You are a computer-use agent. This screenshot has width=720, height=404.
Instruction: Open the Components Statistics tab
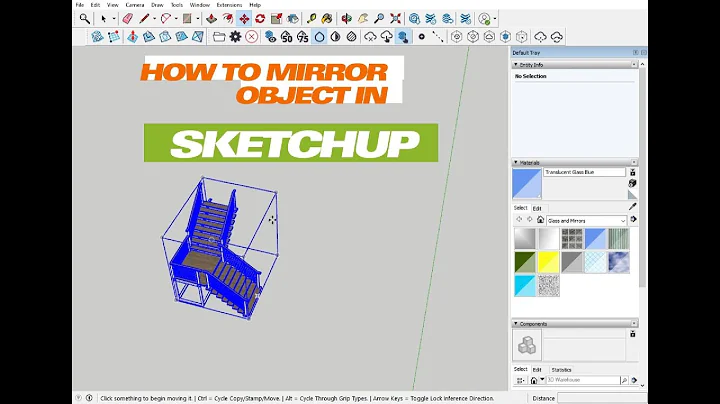point(561,370)
